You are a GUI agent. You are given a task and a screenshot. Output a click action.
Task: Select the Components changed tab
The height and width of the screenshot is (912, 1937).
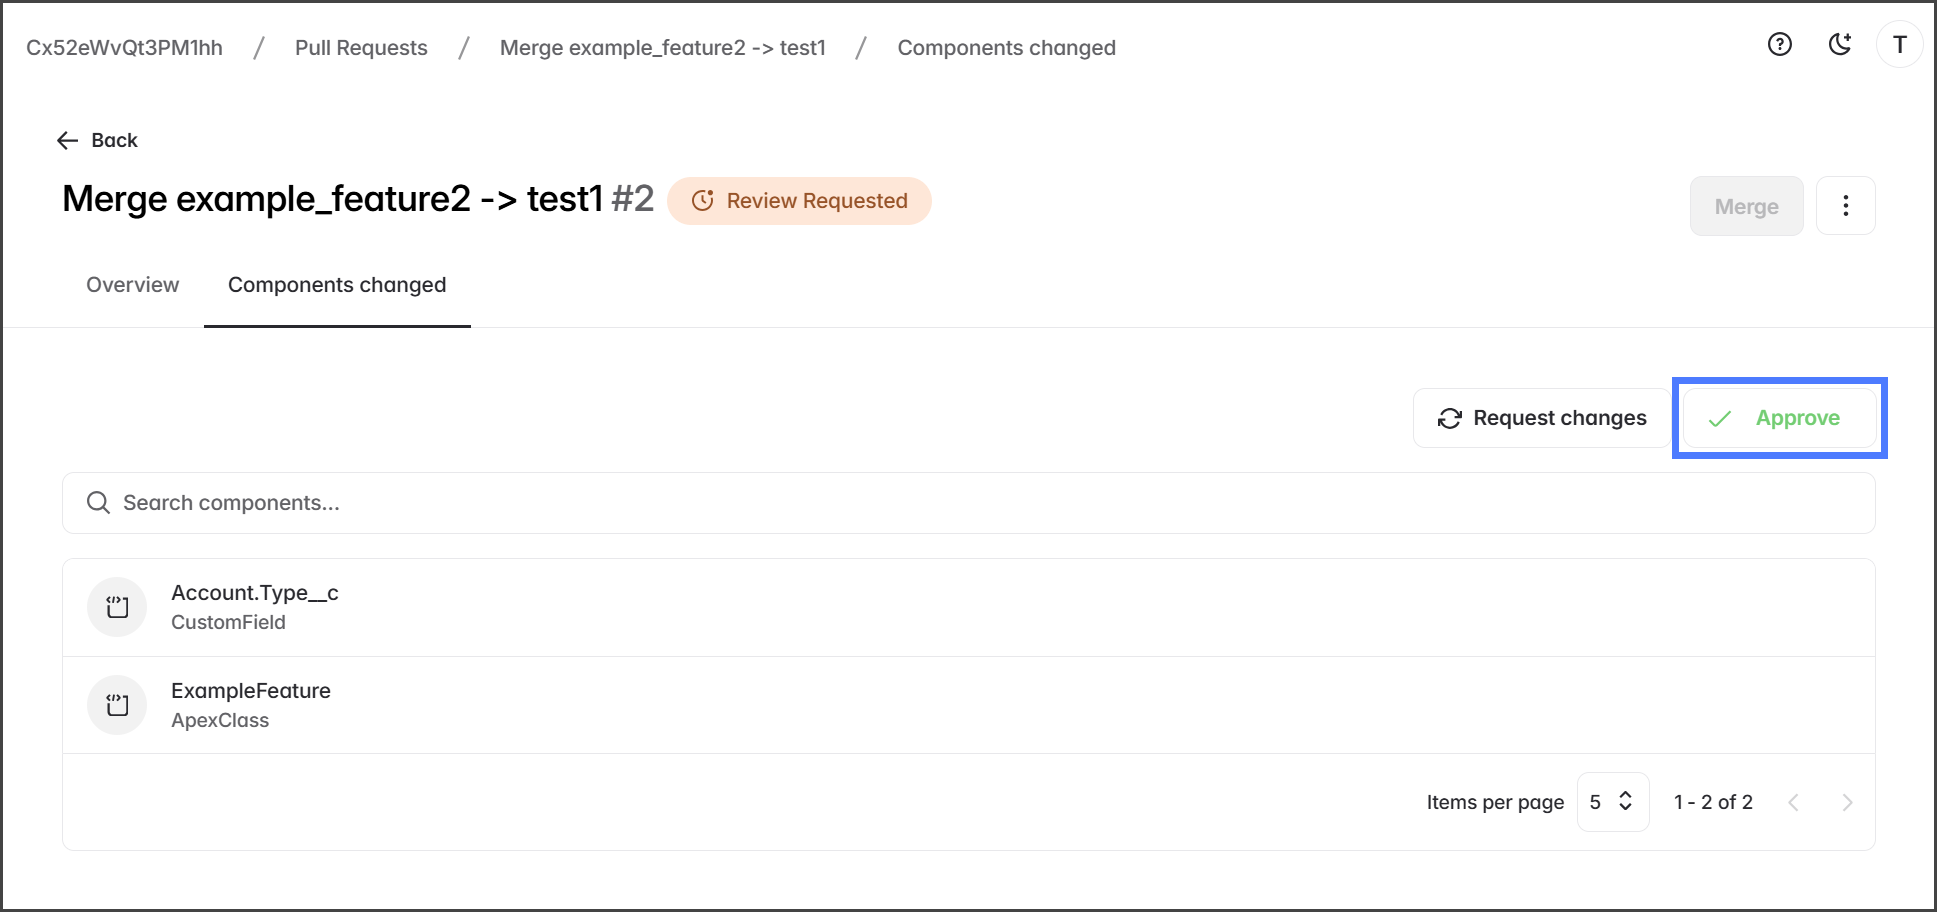coord(337,285)
